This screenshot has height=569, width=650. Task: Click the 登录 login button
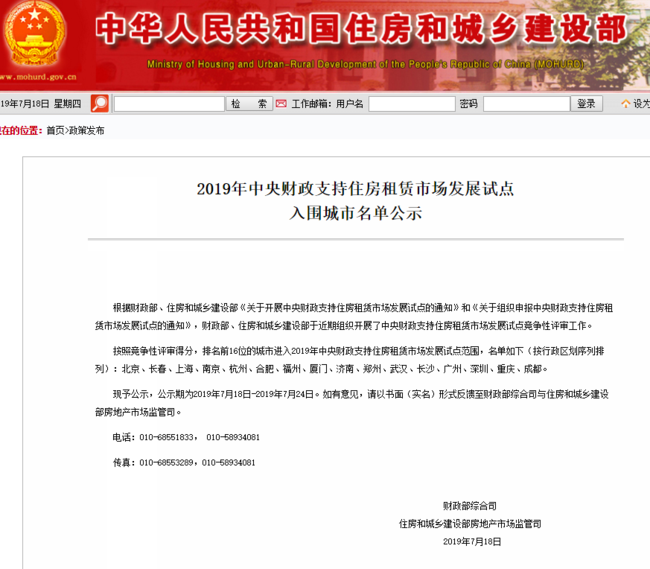pyautogui.click(x=586, y=104)
